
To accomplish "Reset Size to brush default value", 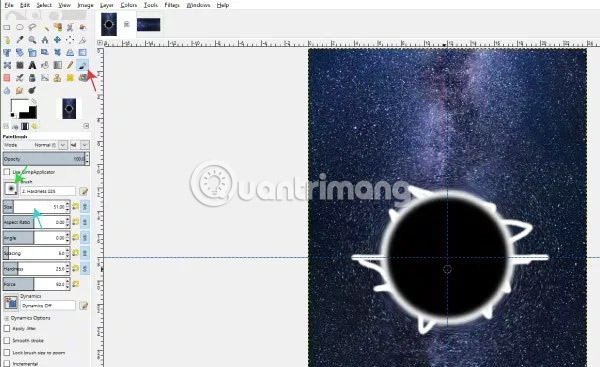I will point(75,207).
